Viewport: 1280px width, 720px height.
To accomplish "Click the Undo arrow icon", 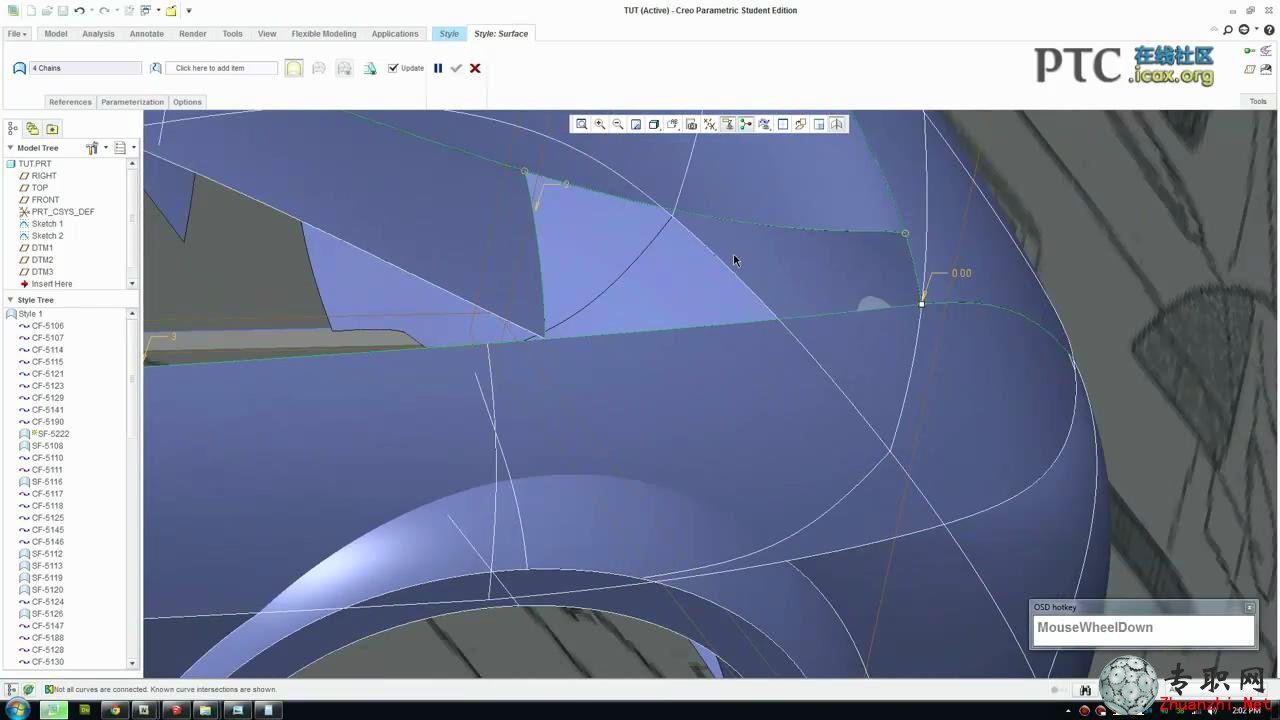I will click(x=80, y=10).
